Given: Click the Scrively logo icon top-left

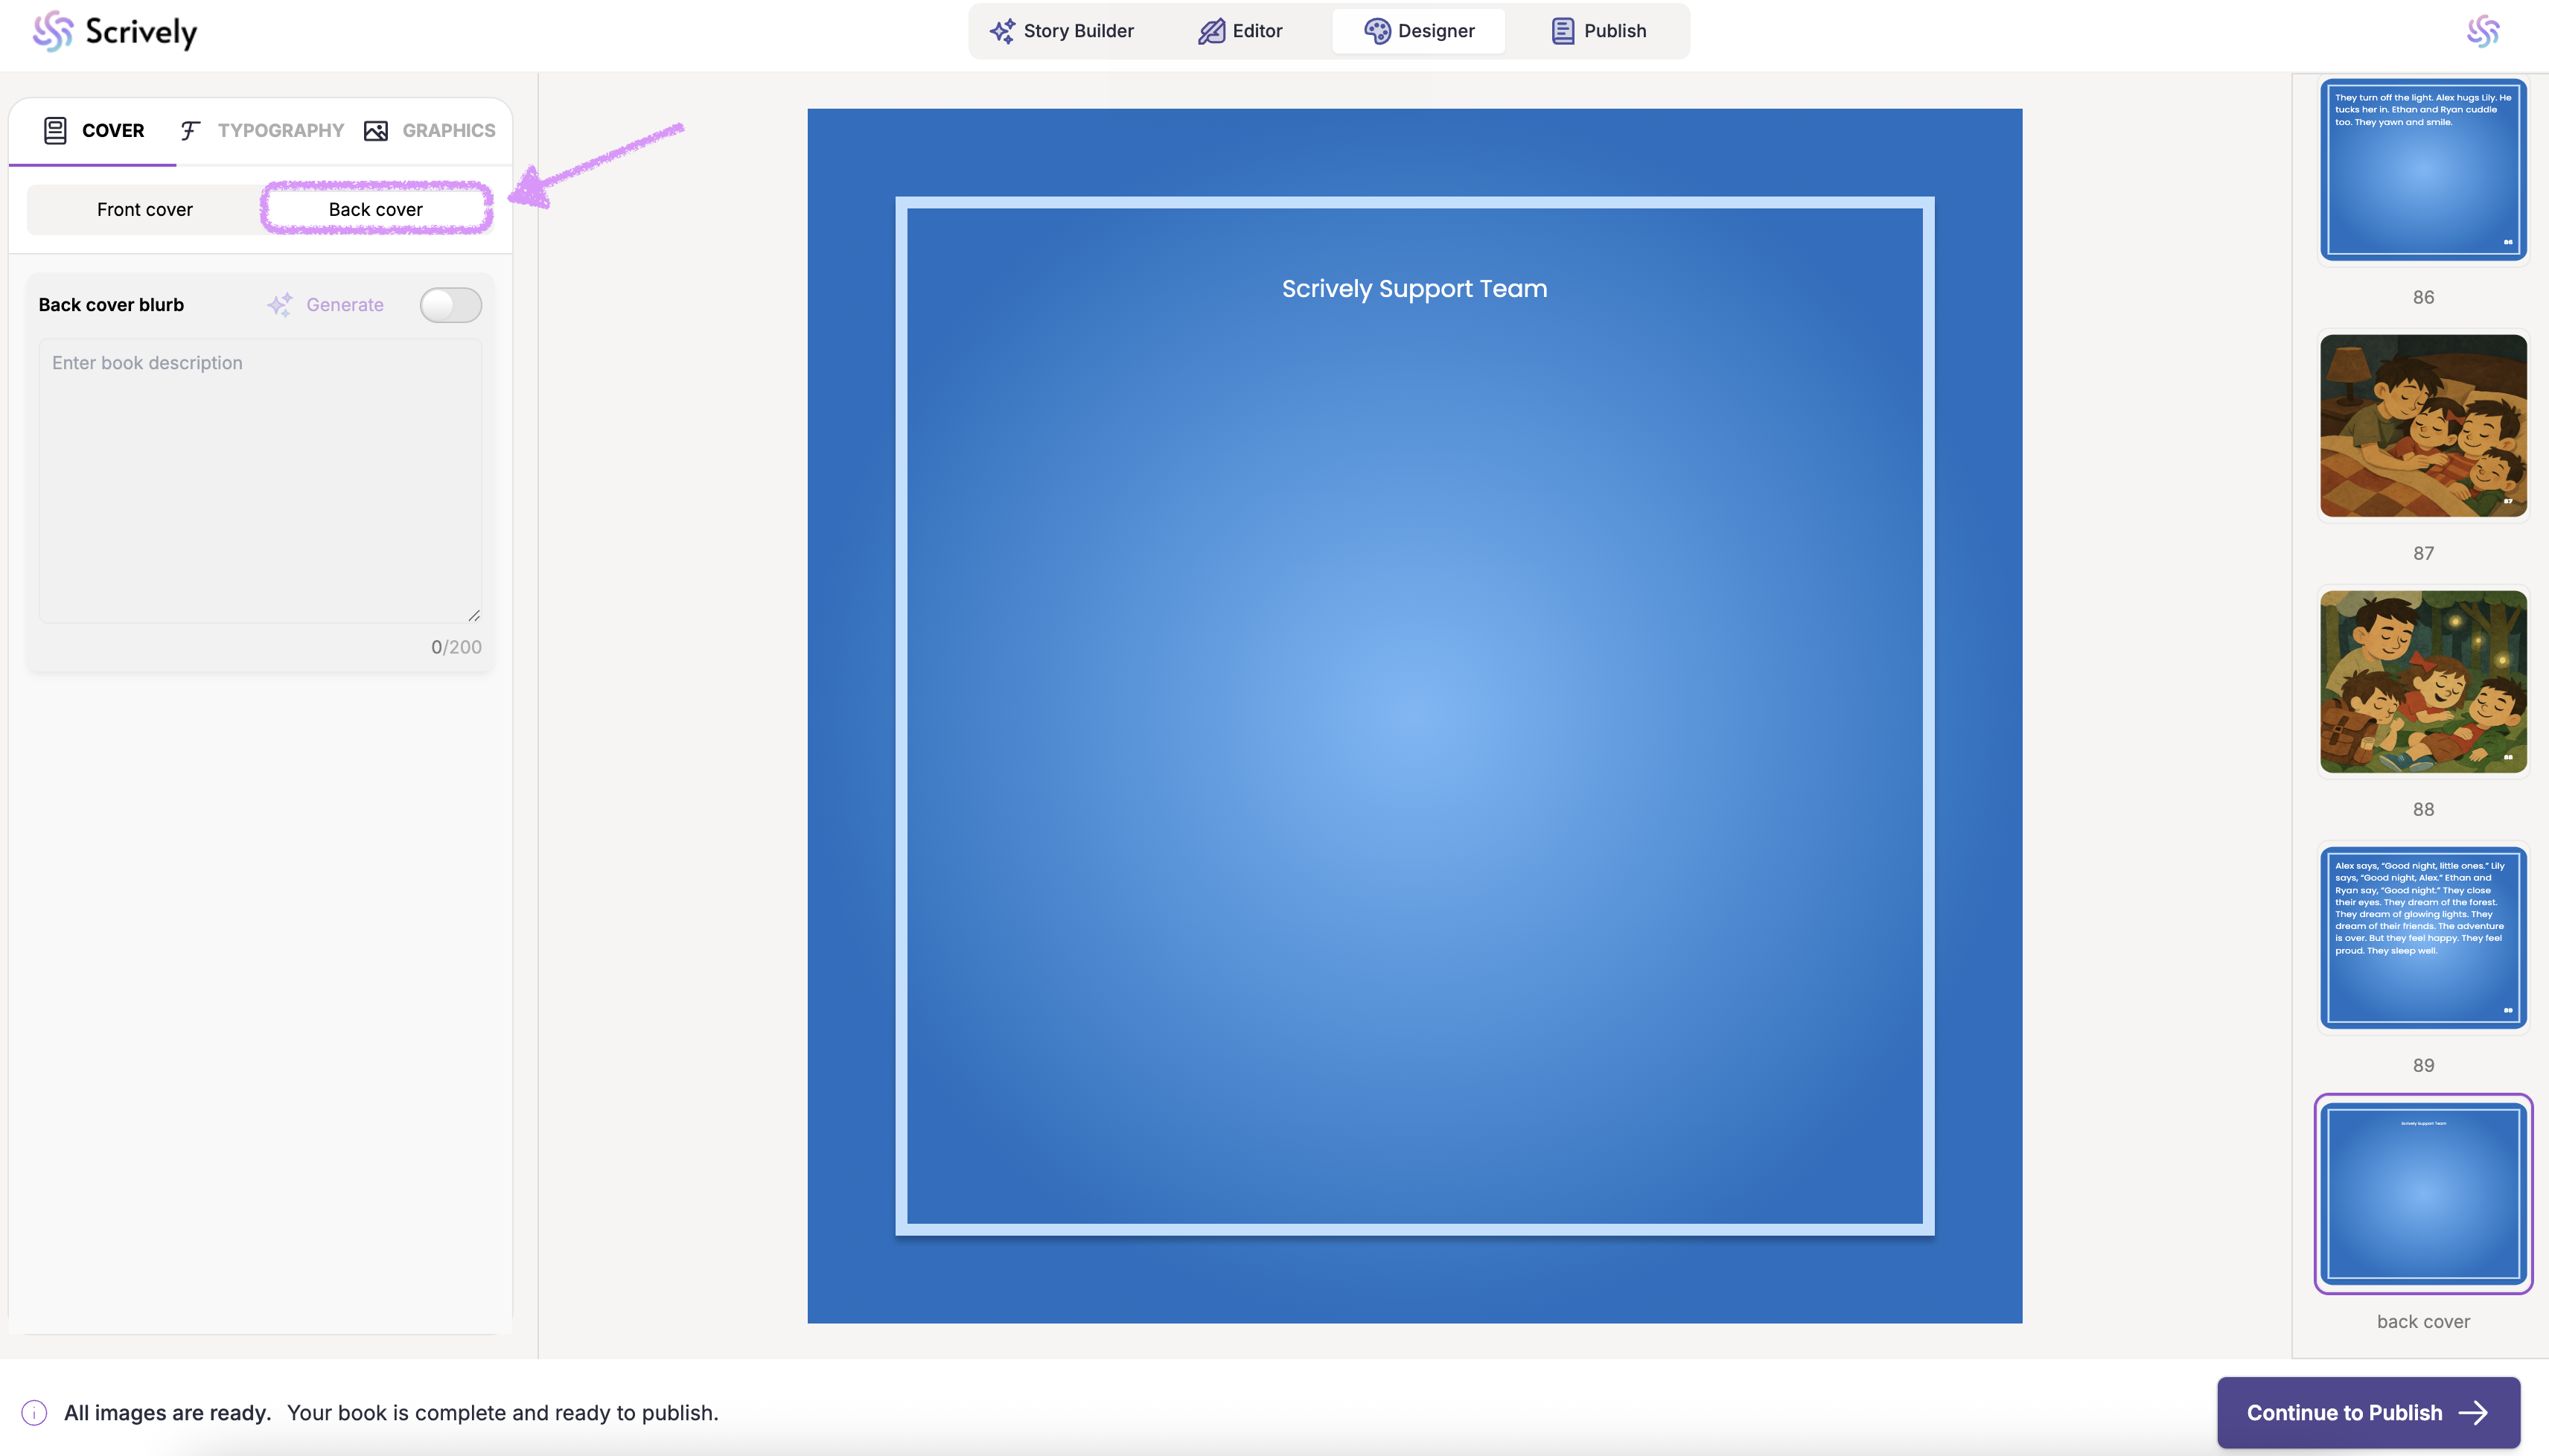Looking at the screenshot, I should pyautogui.click(x=52, y=31).
